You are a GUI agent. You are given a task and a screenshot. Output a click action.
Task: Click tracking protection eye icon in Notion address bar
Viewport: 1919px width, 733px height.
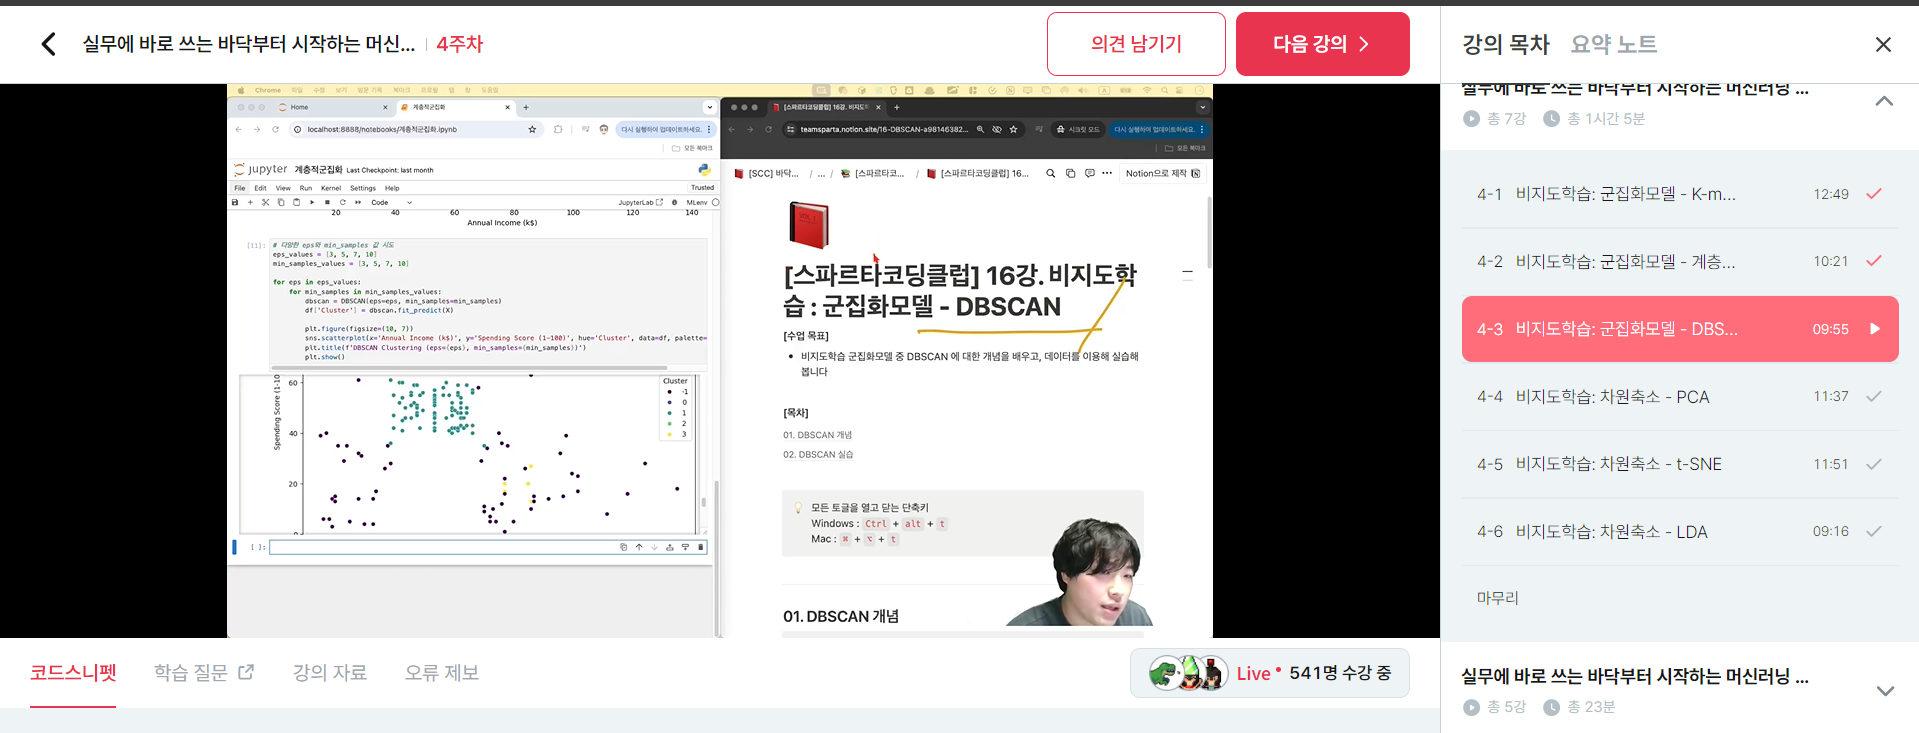coord(997,129)
